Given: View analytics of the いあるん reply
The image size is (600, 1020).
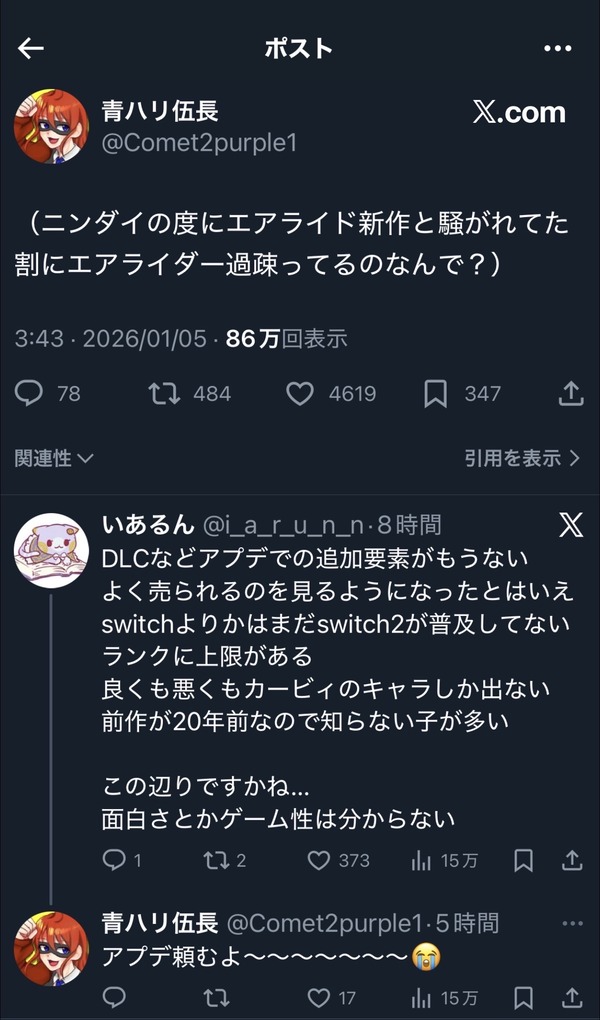Looking at the screenshot, I should click(x=423, y=860).
